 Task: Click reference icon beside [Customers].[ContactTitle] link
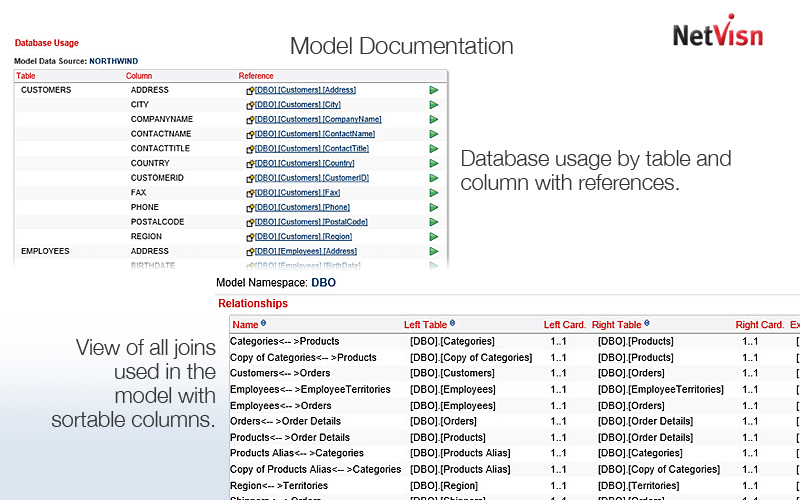click(250, 149)
